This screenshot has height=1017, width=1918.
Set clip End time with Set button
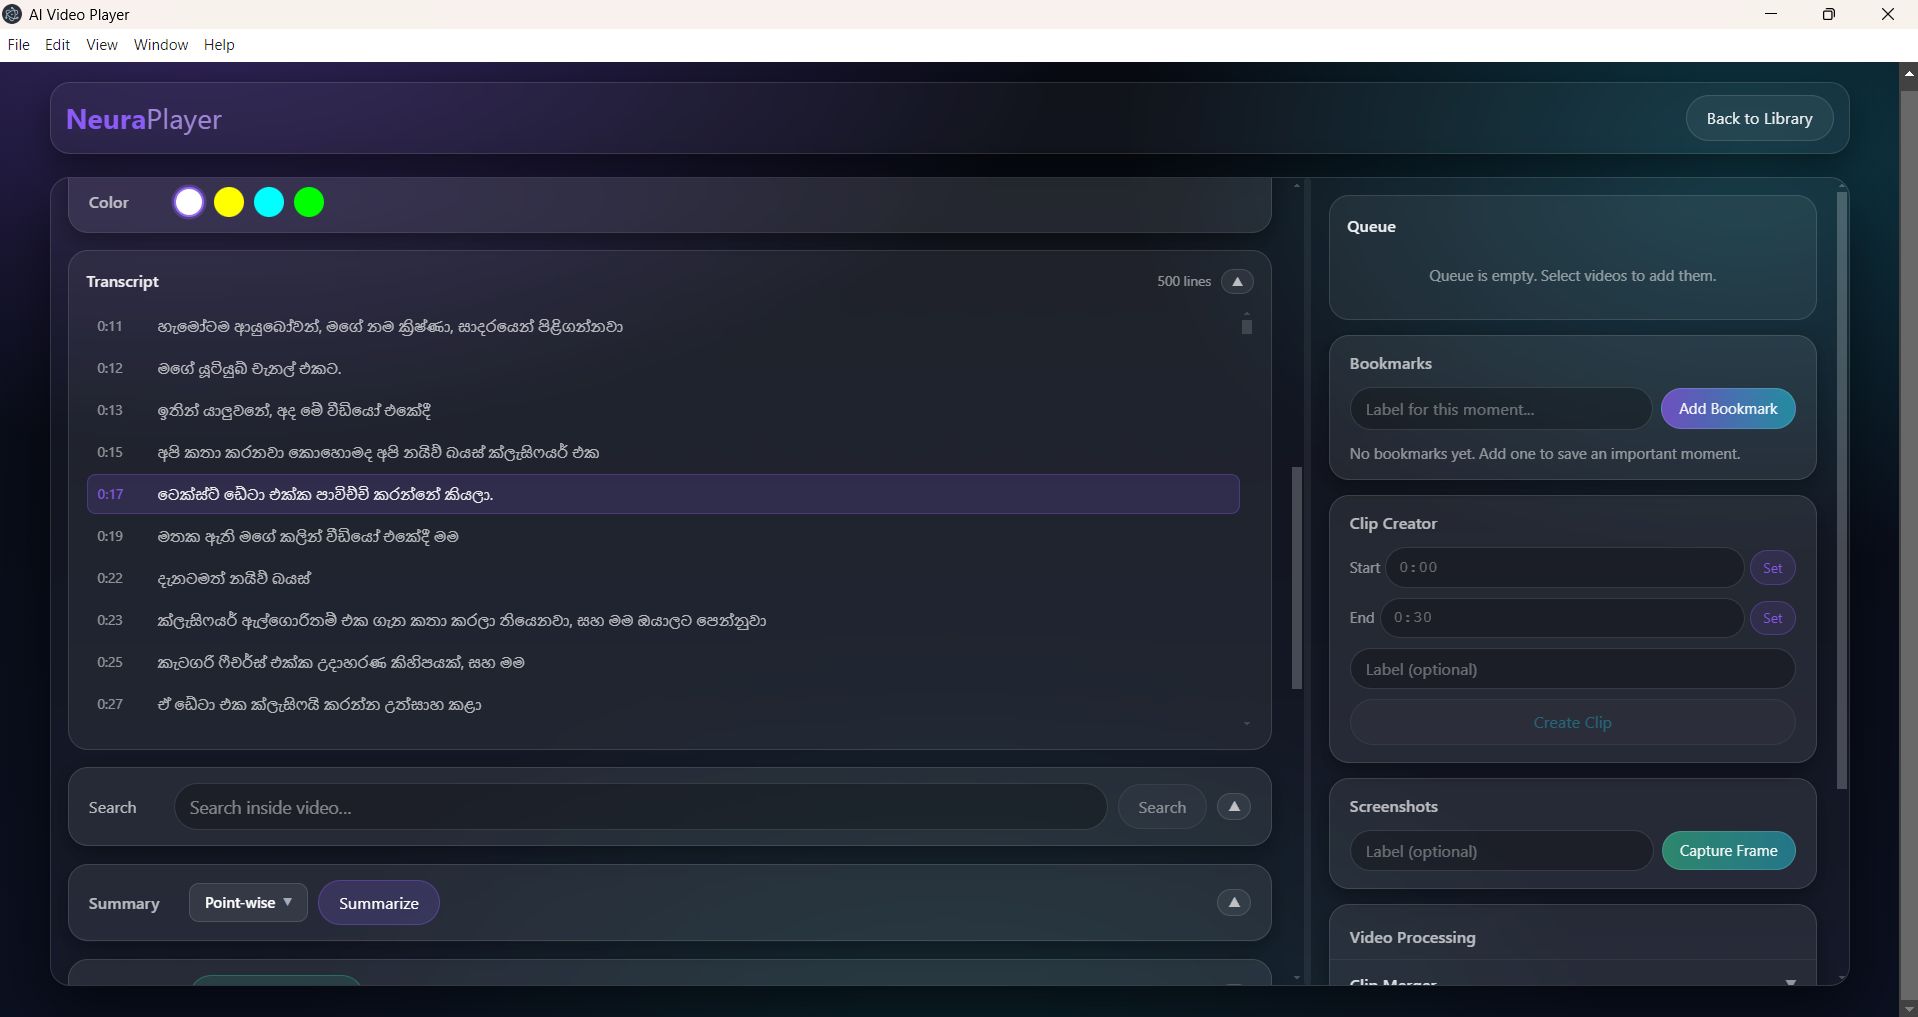pos(1772,618)
